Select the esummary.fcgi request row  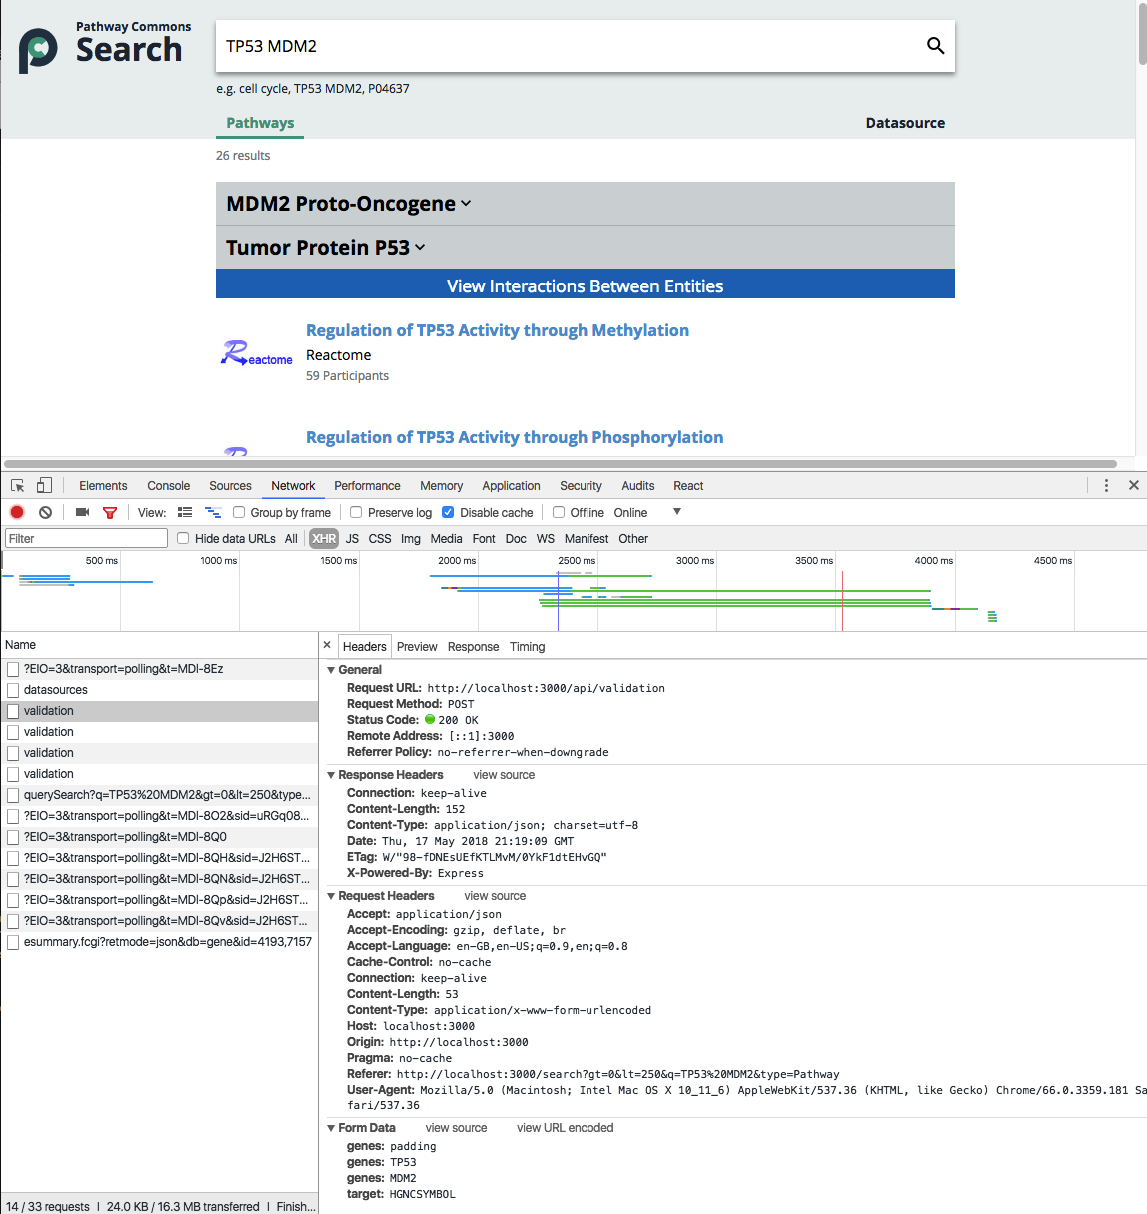click(x=159, y=942)
